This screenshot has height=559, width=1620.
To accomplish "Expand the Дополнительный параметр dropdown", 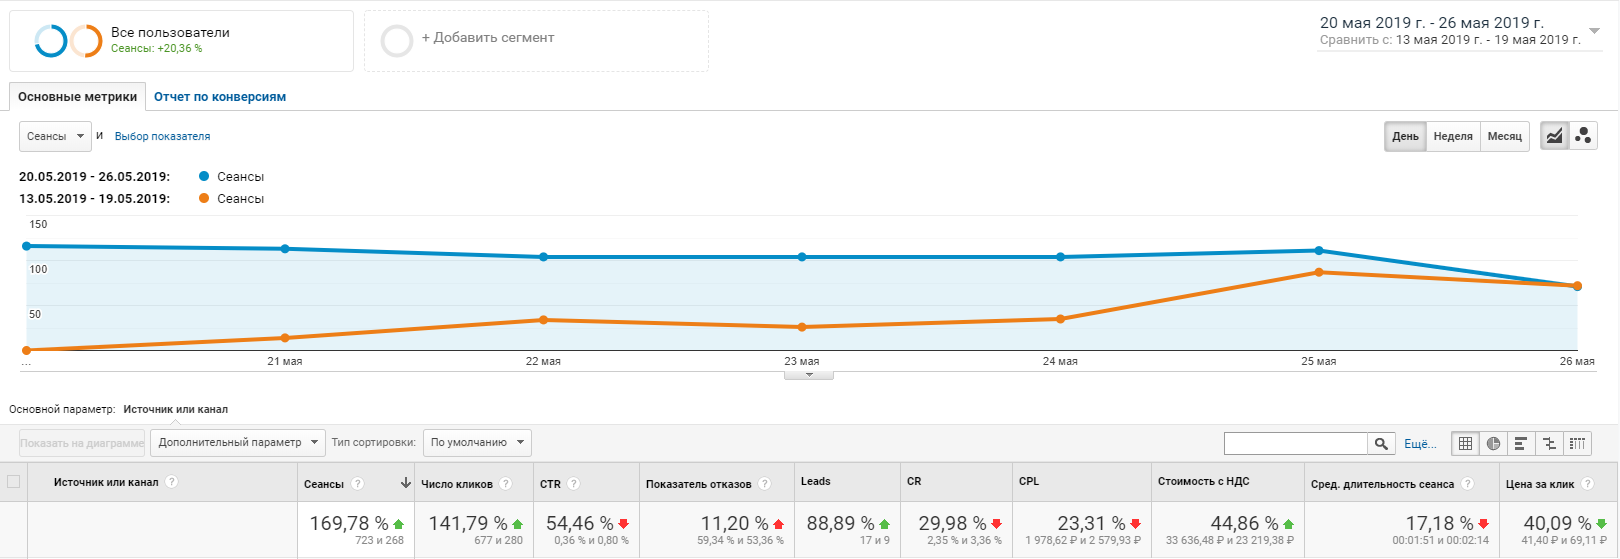I will (x=238, y=442).
